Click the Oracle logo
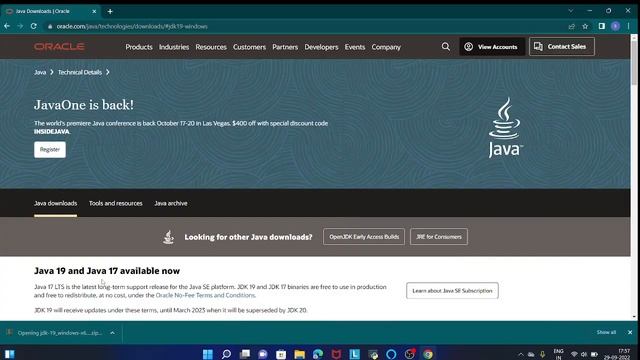This screenshot has width=640, height=360. tap(60, 47)
